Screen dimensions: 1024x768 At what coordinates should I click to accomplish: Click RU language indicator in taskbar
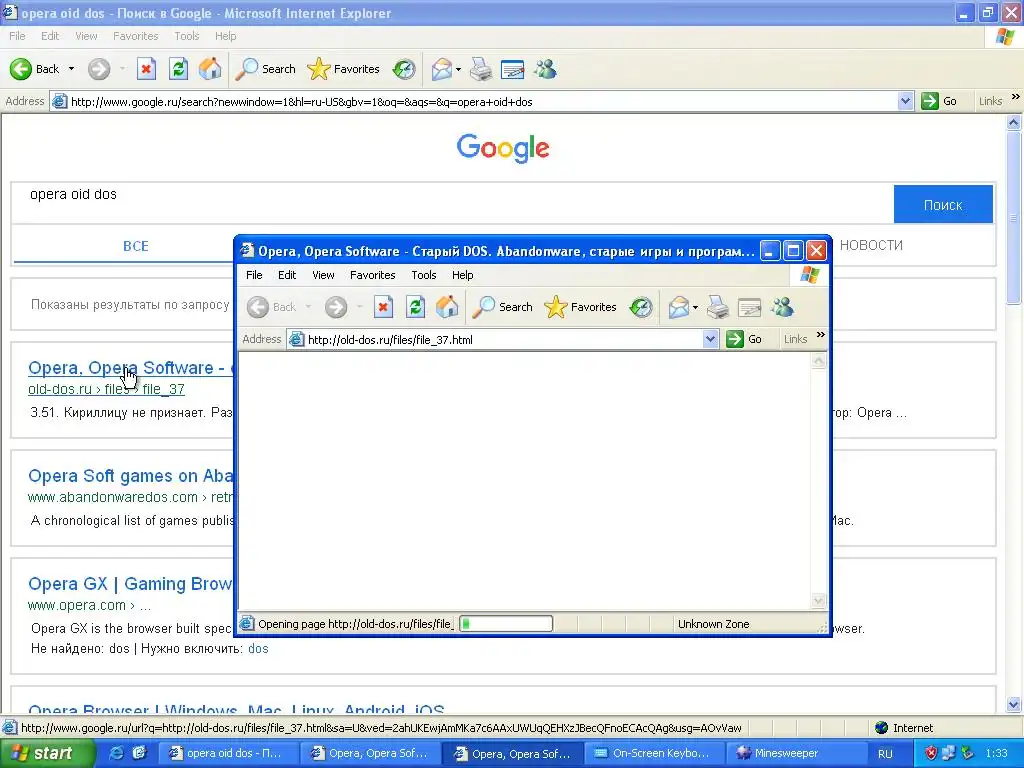click(885, 754)
